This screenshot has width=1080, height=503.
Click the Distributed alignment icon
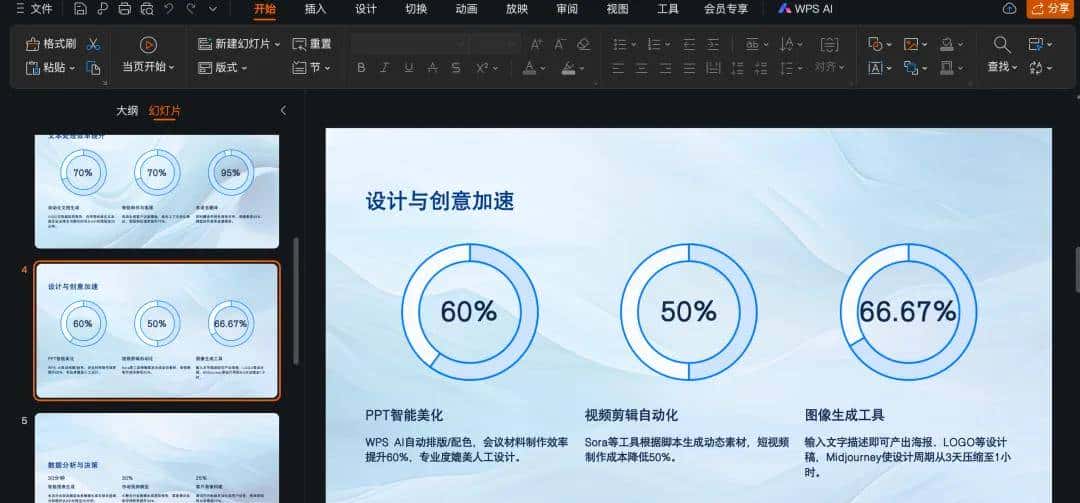click(714, 68)
